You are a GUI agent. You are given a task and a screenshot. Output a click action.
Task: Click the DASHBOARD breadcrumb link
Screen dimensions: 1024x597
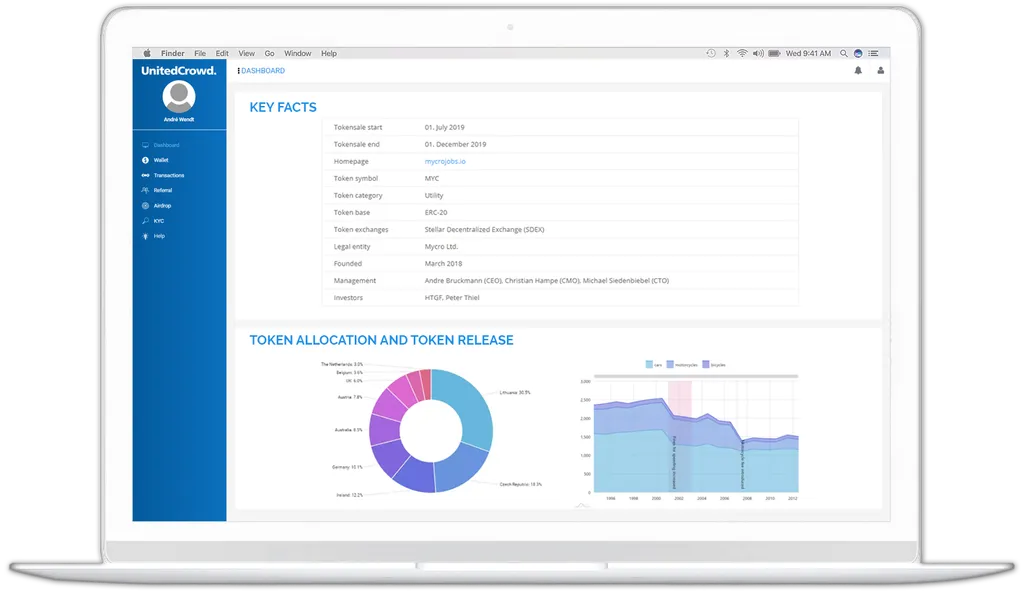(x=263, y=71)
